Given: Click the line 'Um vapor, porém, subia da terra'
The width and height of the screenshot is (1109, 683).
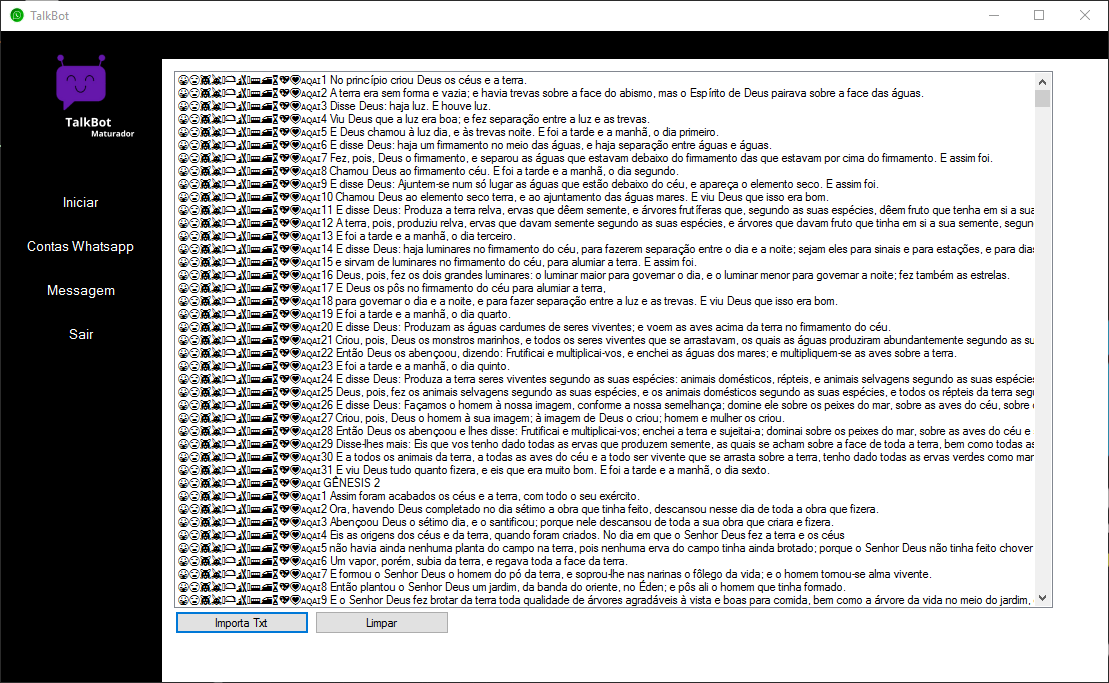Looking at the screenshot, I should tap(402, 561).
